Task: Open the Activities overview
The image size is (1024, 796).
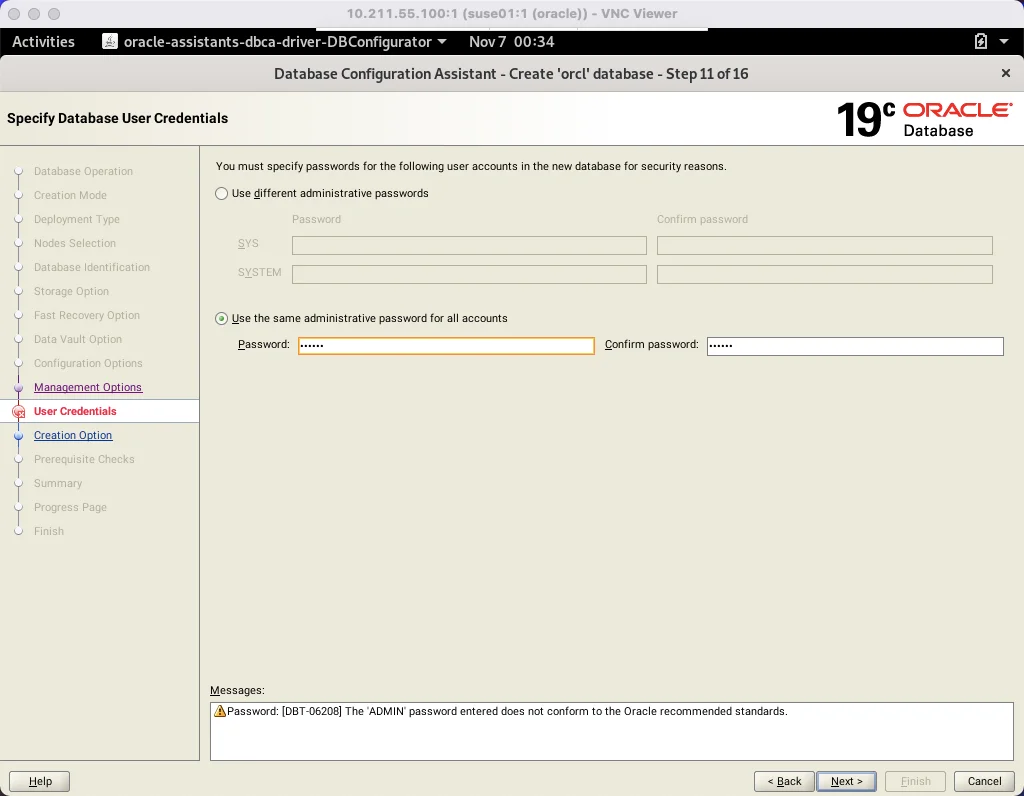Action: pyautogui.click(x=43, y=42)
